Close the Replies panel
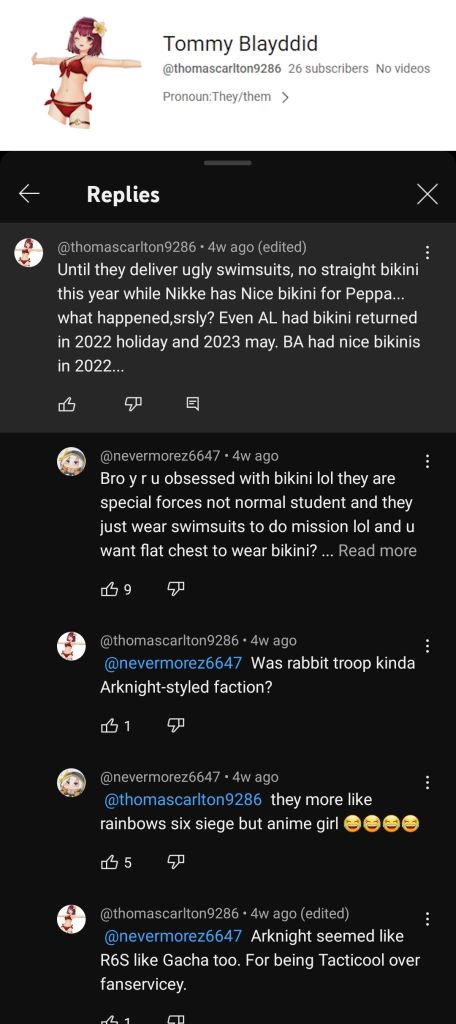The image size is (456, 1024). 427,193
